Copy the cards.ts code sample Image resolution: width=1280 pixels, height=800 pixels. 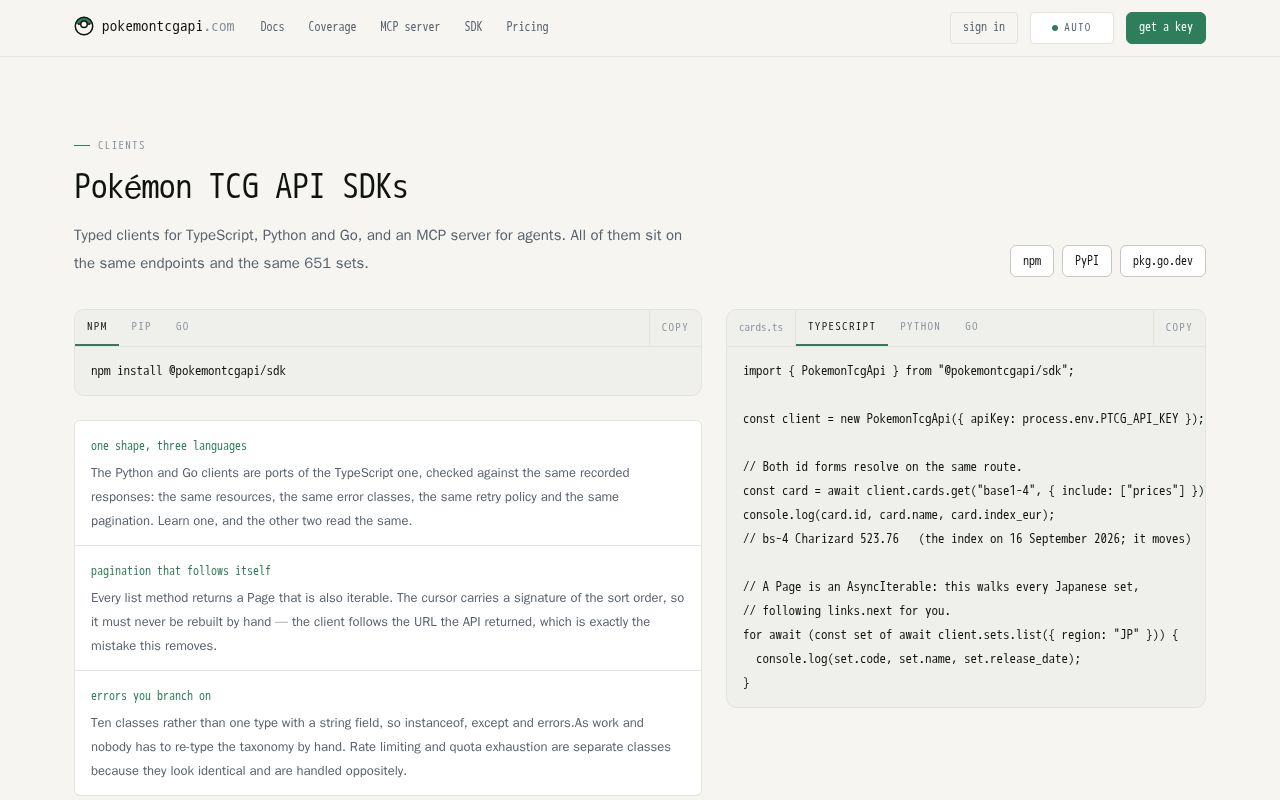(x=1179, y=327)
